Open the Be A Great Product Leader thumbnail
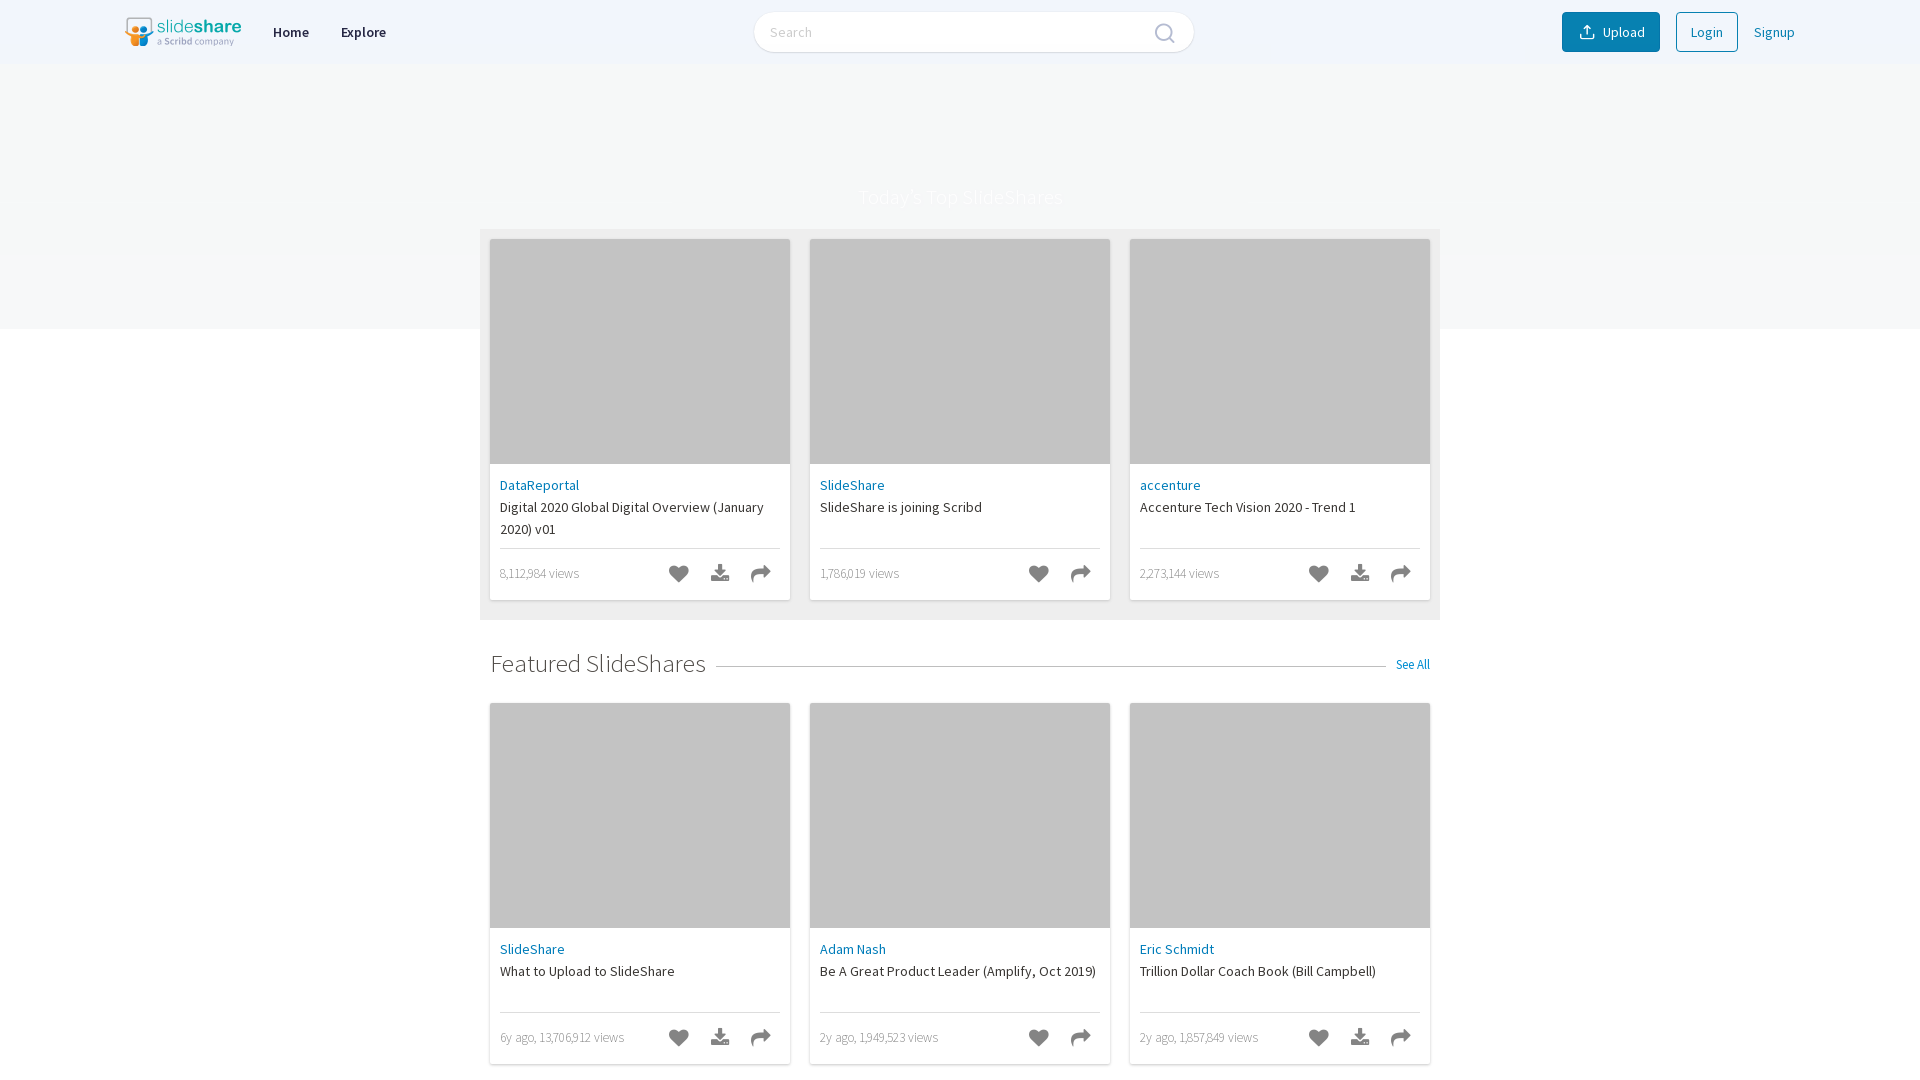Viewport: 1920px width, 1080px height. pyautogui.click(x=960, y=815)
